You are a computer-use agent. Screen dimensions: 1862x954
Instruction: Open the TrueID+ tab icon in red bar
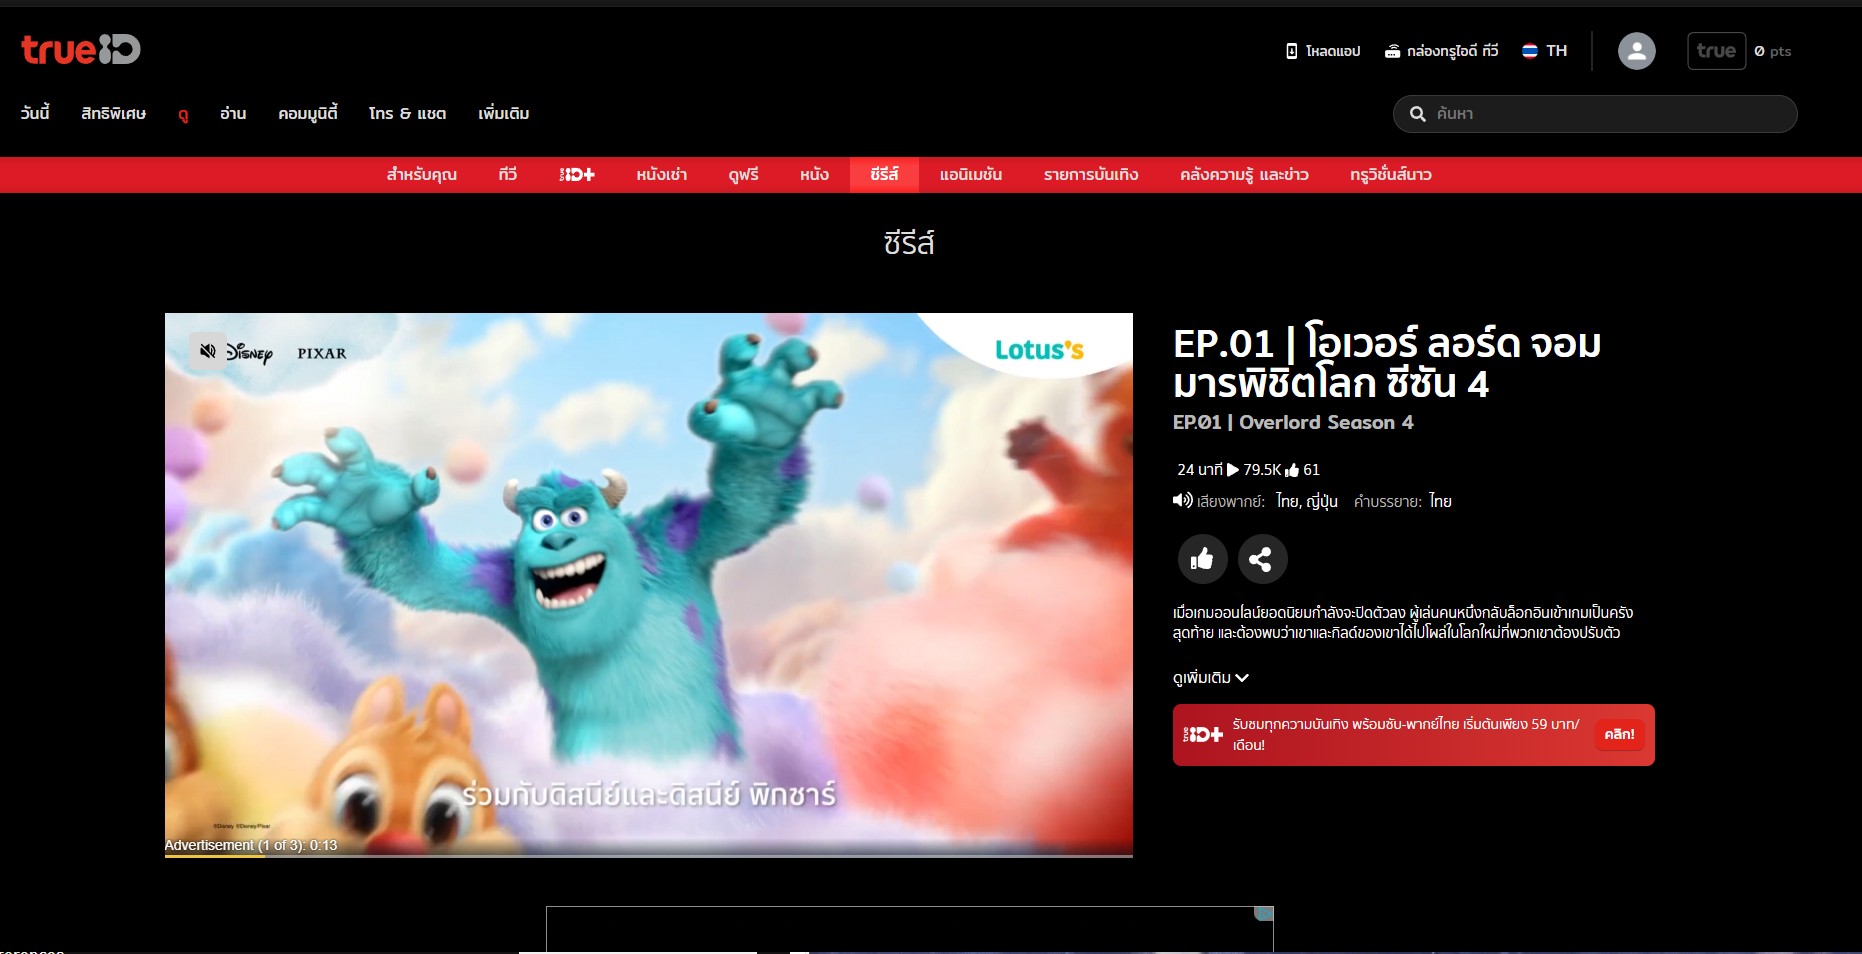(x=577, y=175)
